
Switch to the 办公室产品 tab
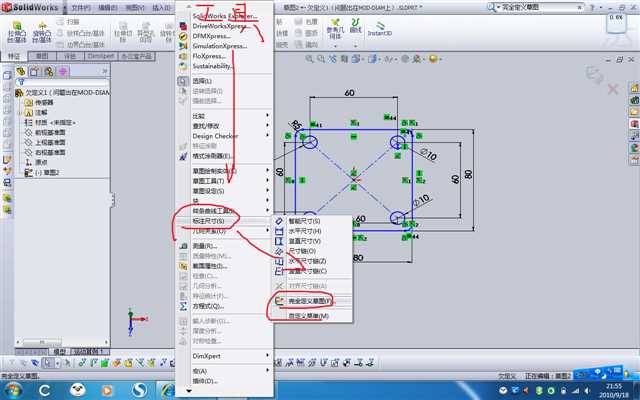tap(136, 56)
